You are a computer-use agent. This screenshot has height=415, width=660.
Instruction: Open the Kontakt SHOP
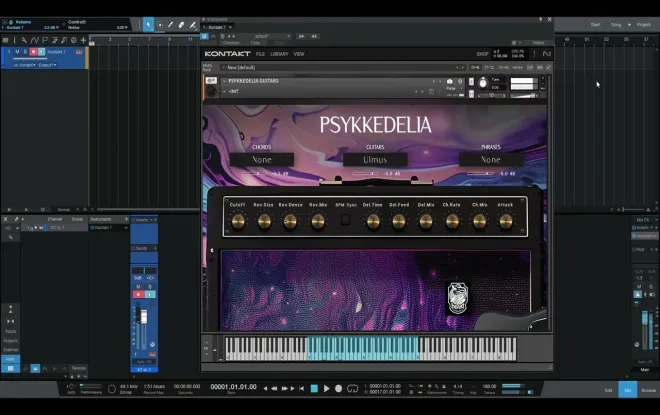pyautogui.click(x=482, y=54)
